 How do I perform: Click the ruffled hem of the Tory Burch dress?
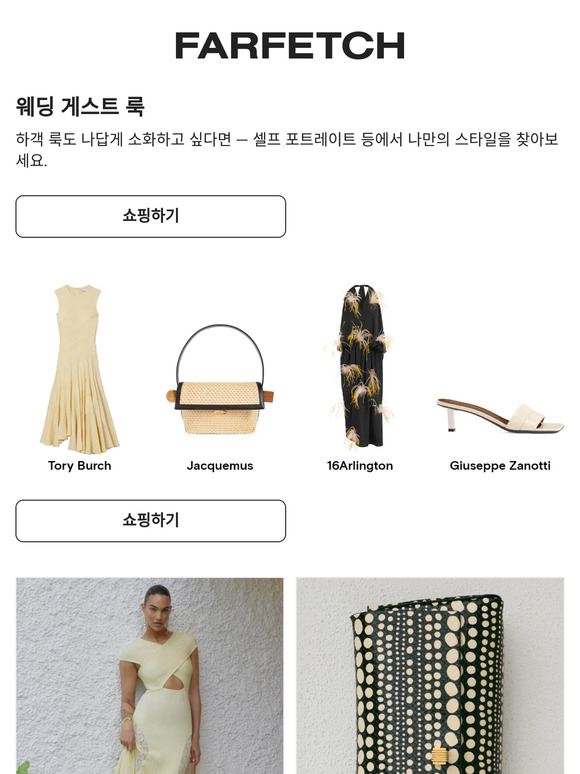tap(80, 432)
